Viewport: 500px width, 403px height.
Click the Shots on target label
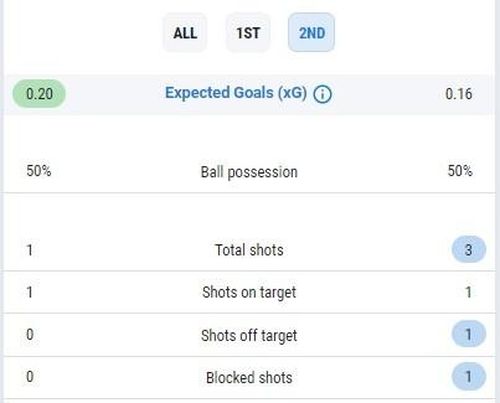[249, 293]
